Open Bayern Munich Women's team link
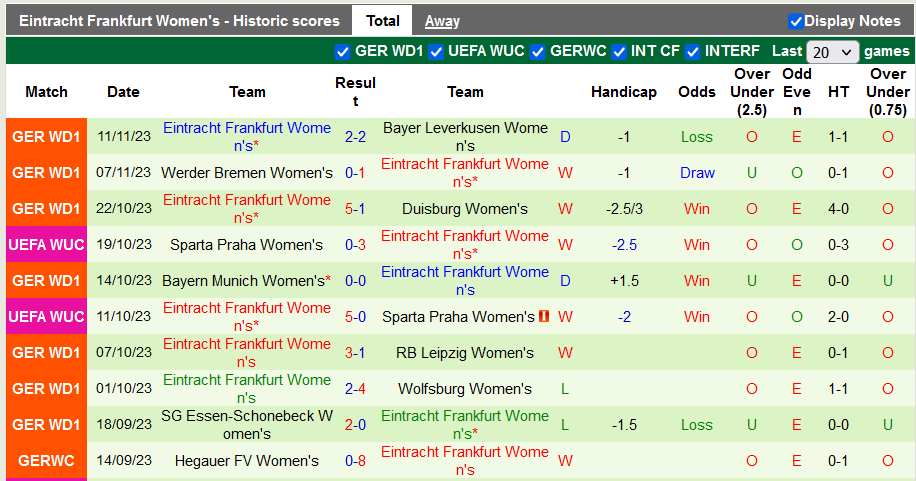Viewport: 916px width, 481px height. tap(245, 281)
